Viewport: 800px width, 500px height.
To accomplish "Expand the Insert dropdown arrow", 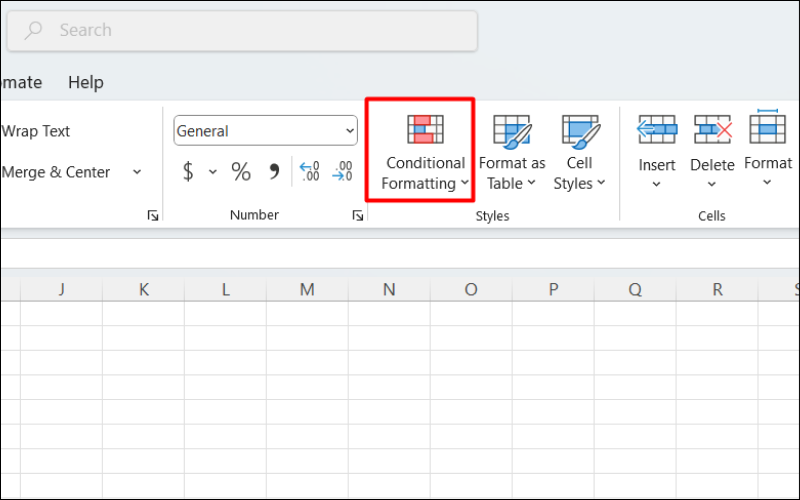I will pos(657,184).
